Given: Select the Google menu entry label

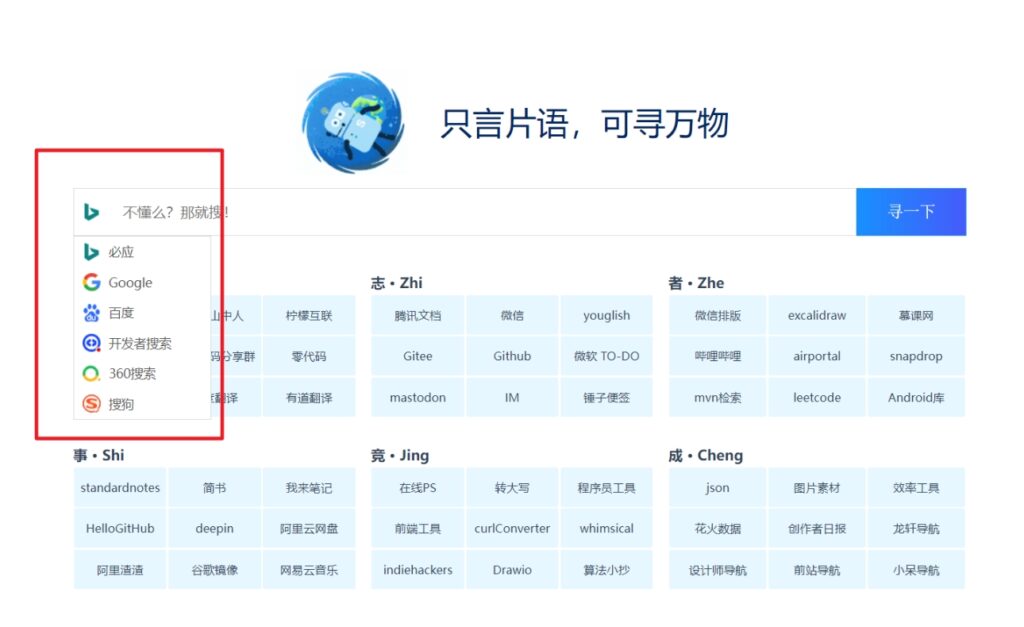Looking at the screenshot, I should (x=131, y=283).
